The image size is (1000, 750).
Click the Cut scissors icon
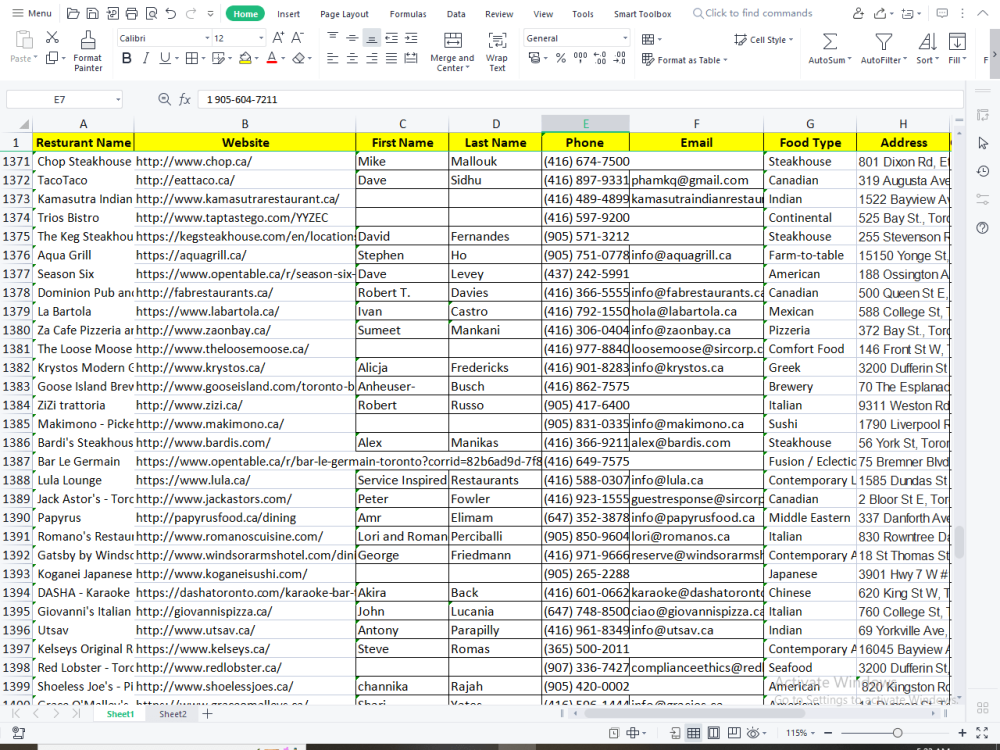pyautogui.click(x=52, y=38)
